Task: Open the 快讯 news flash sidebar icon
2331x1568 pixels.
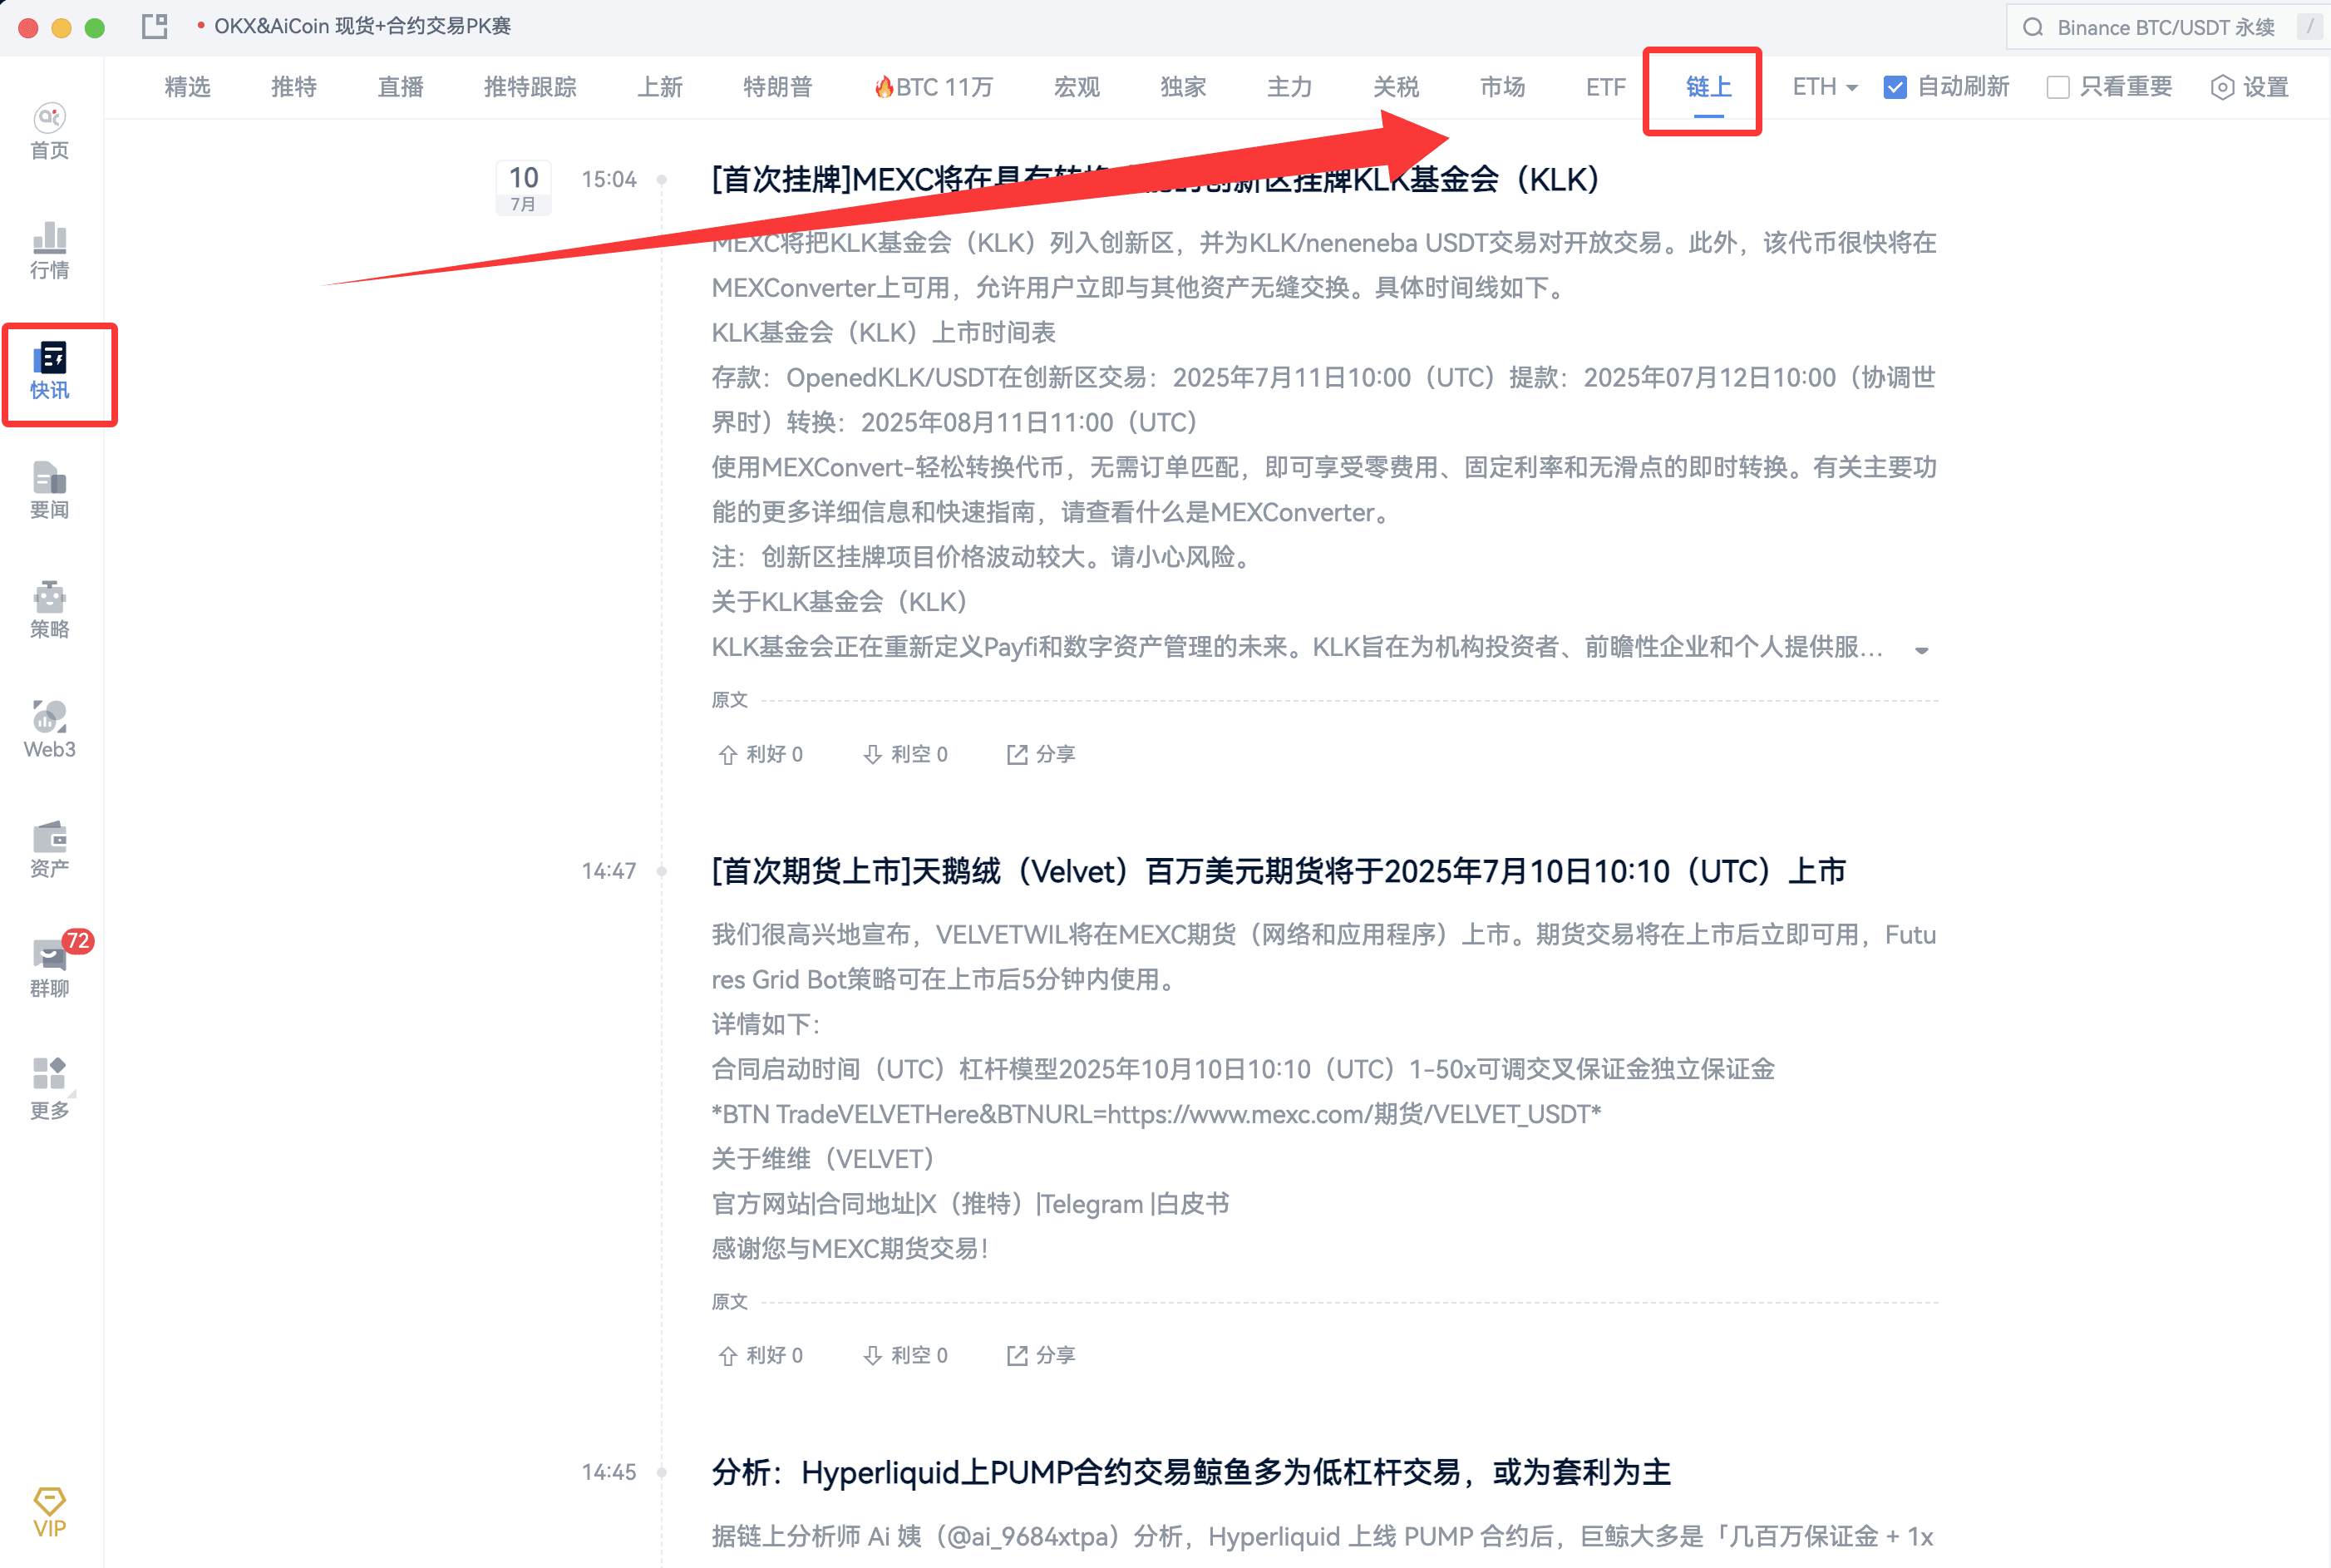Action: 49,371
